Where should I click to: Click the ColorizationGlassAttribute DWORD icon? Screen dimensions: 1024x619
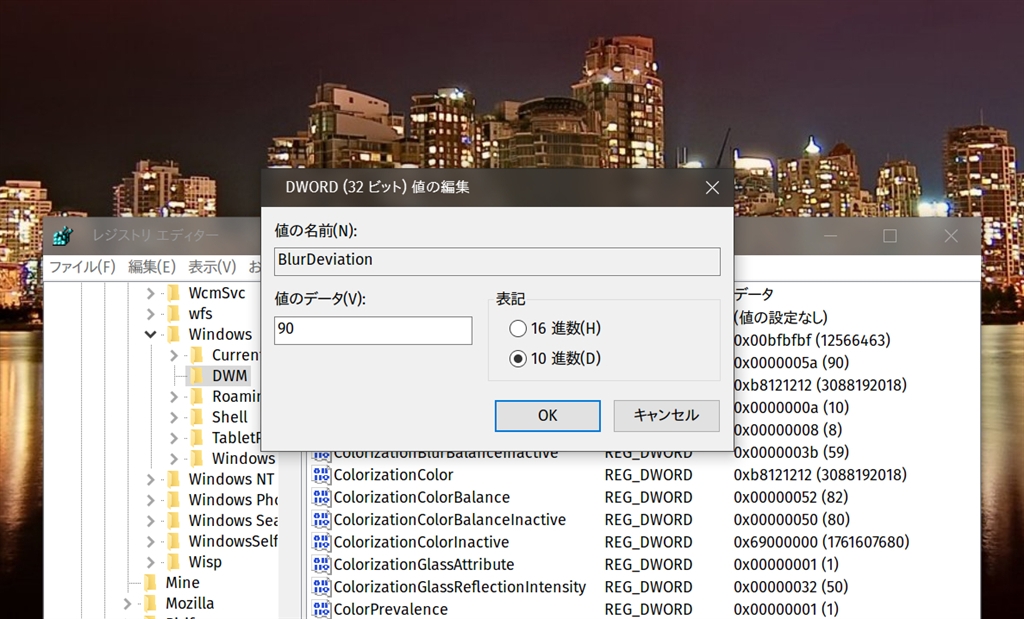(x=321, y=564)
